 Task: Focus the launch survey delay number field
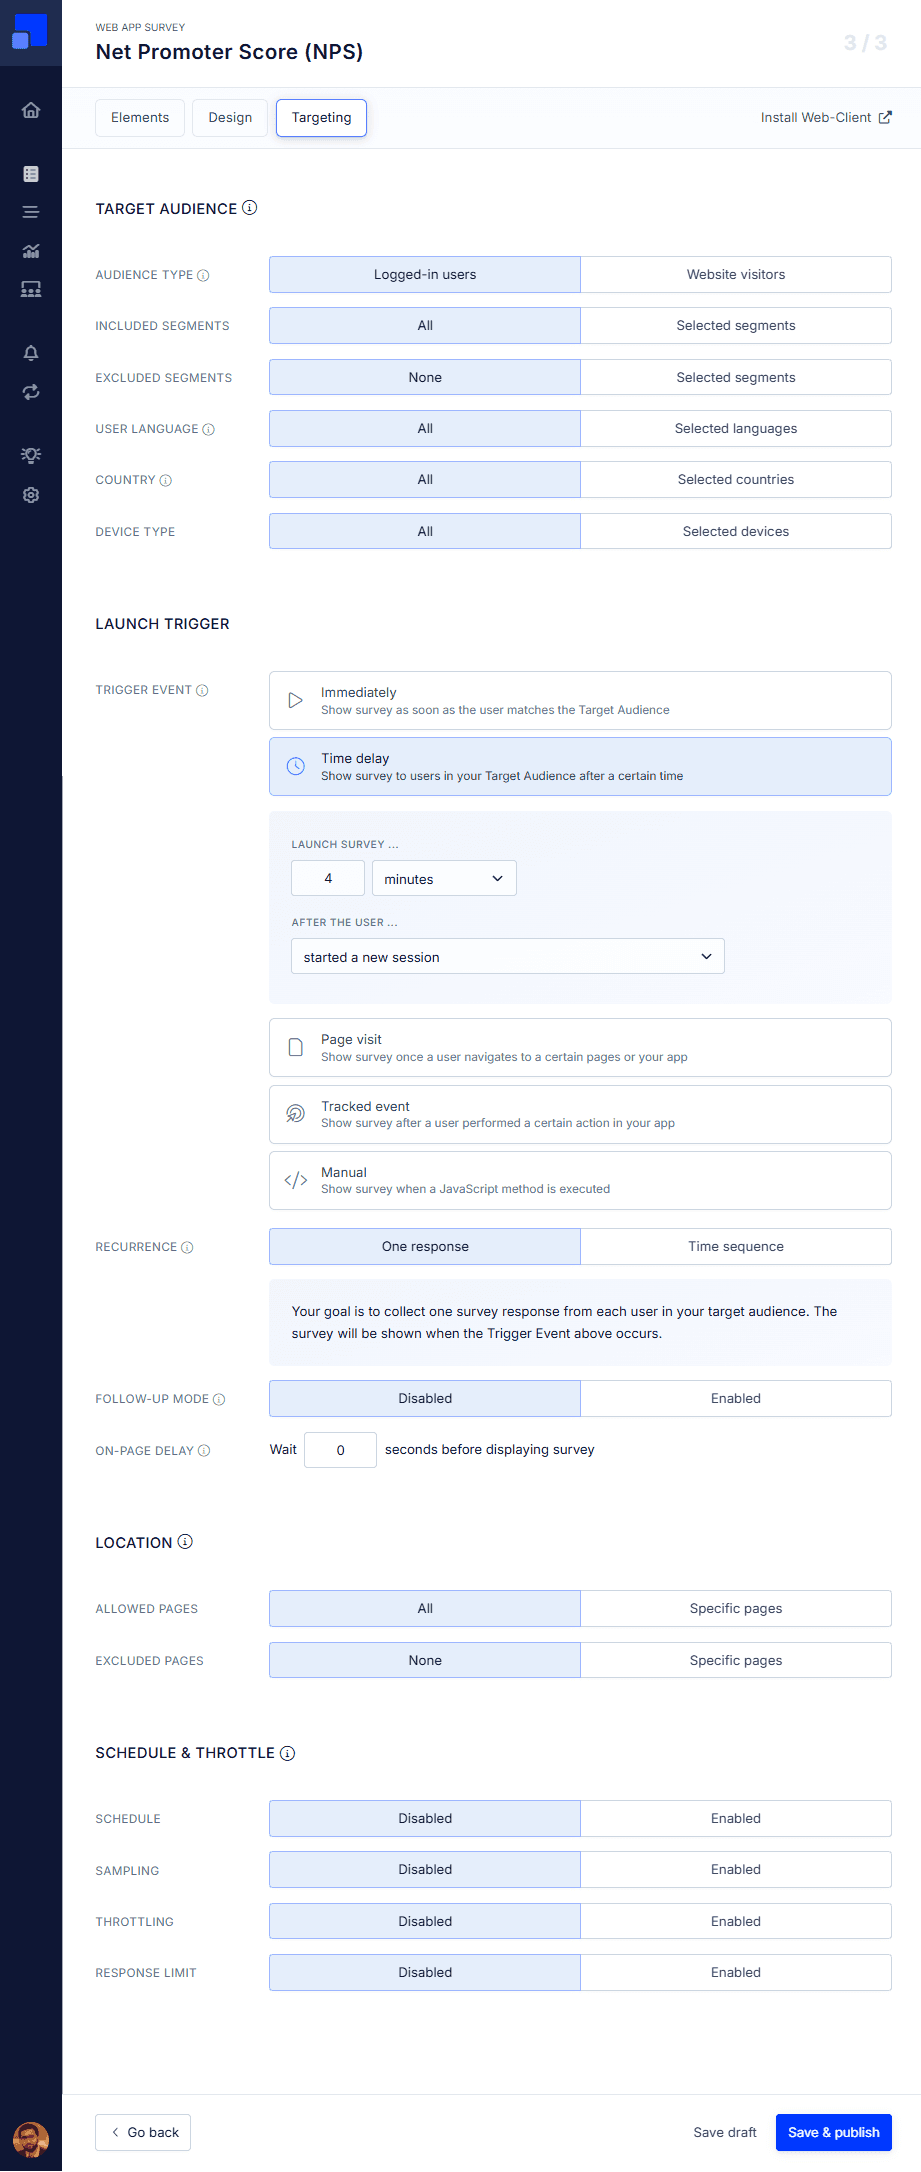point(328,879)
